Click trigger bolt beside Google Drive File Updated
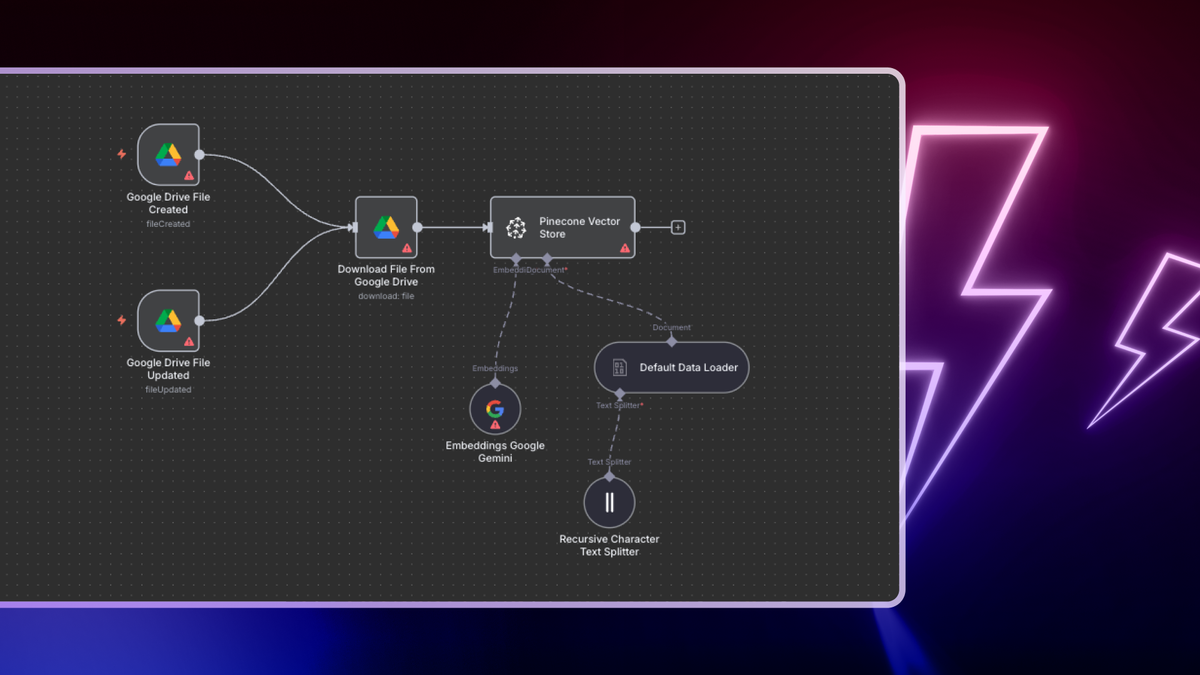The image size is (1200, 675). [122, 320]
